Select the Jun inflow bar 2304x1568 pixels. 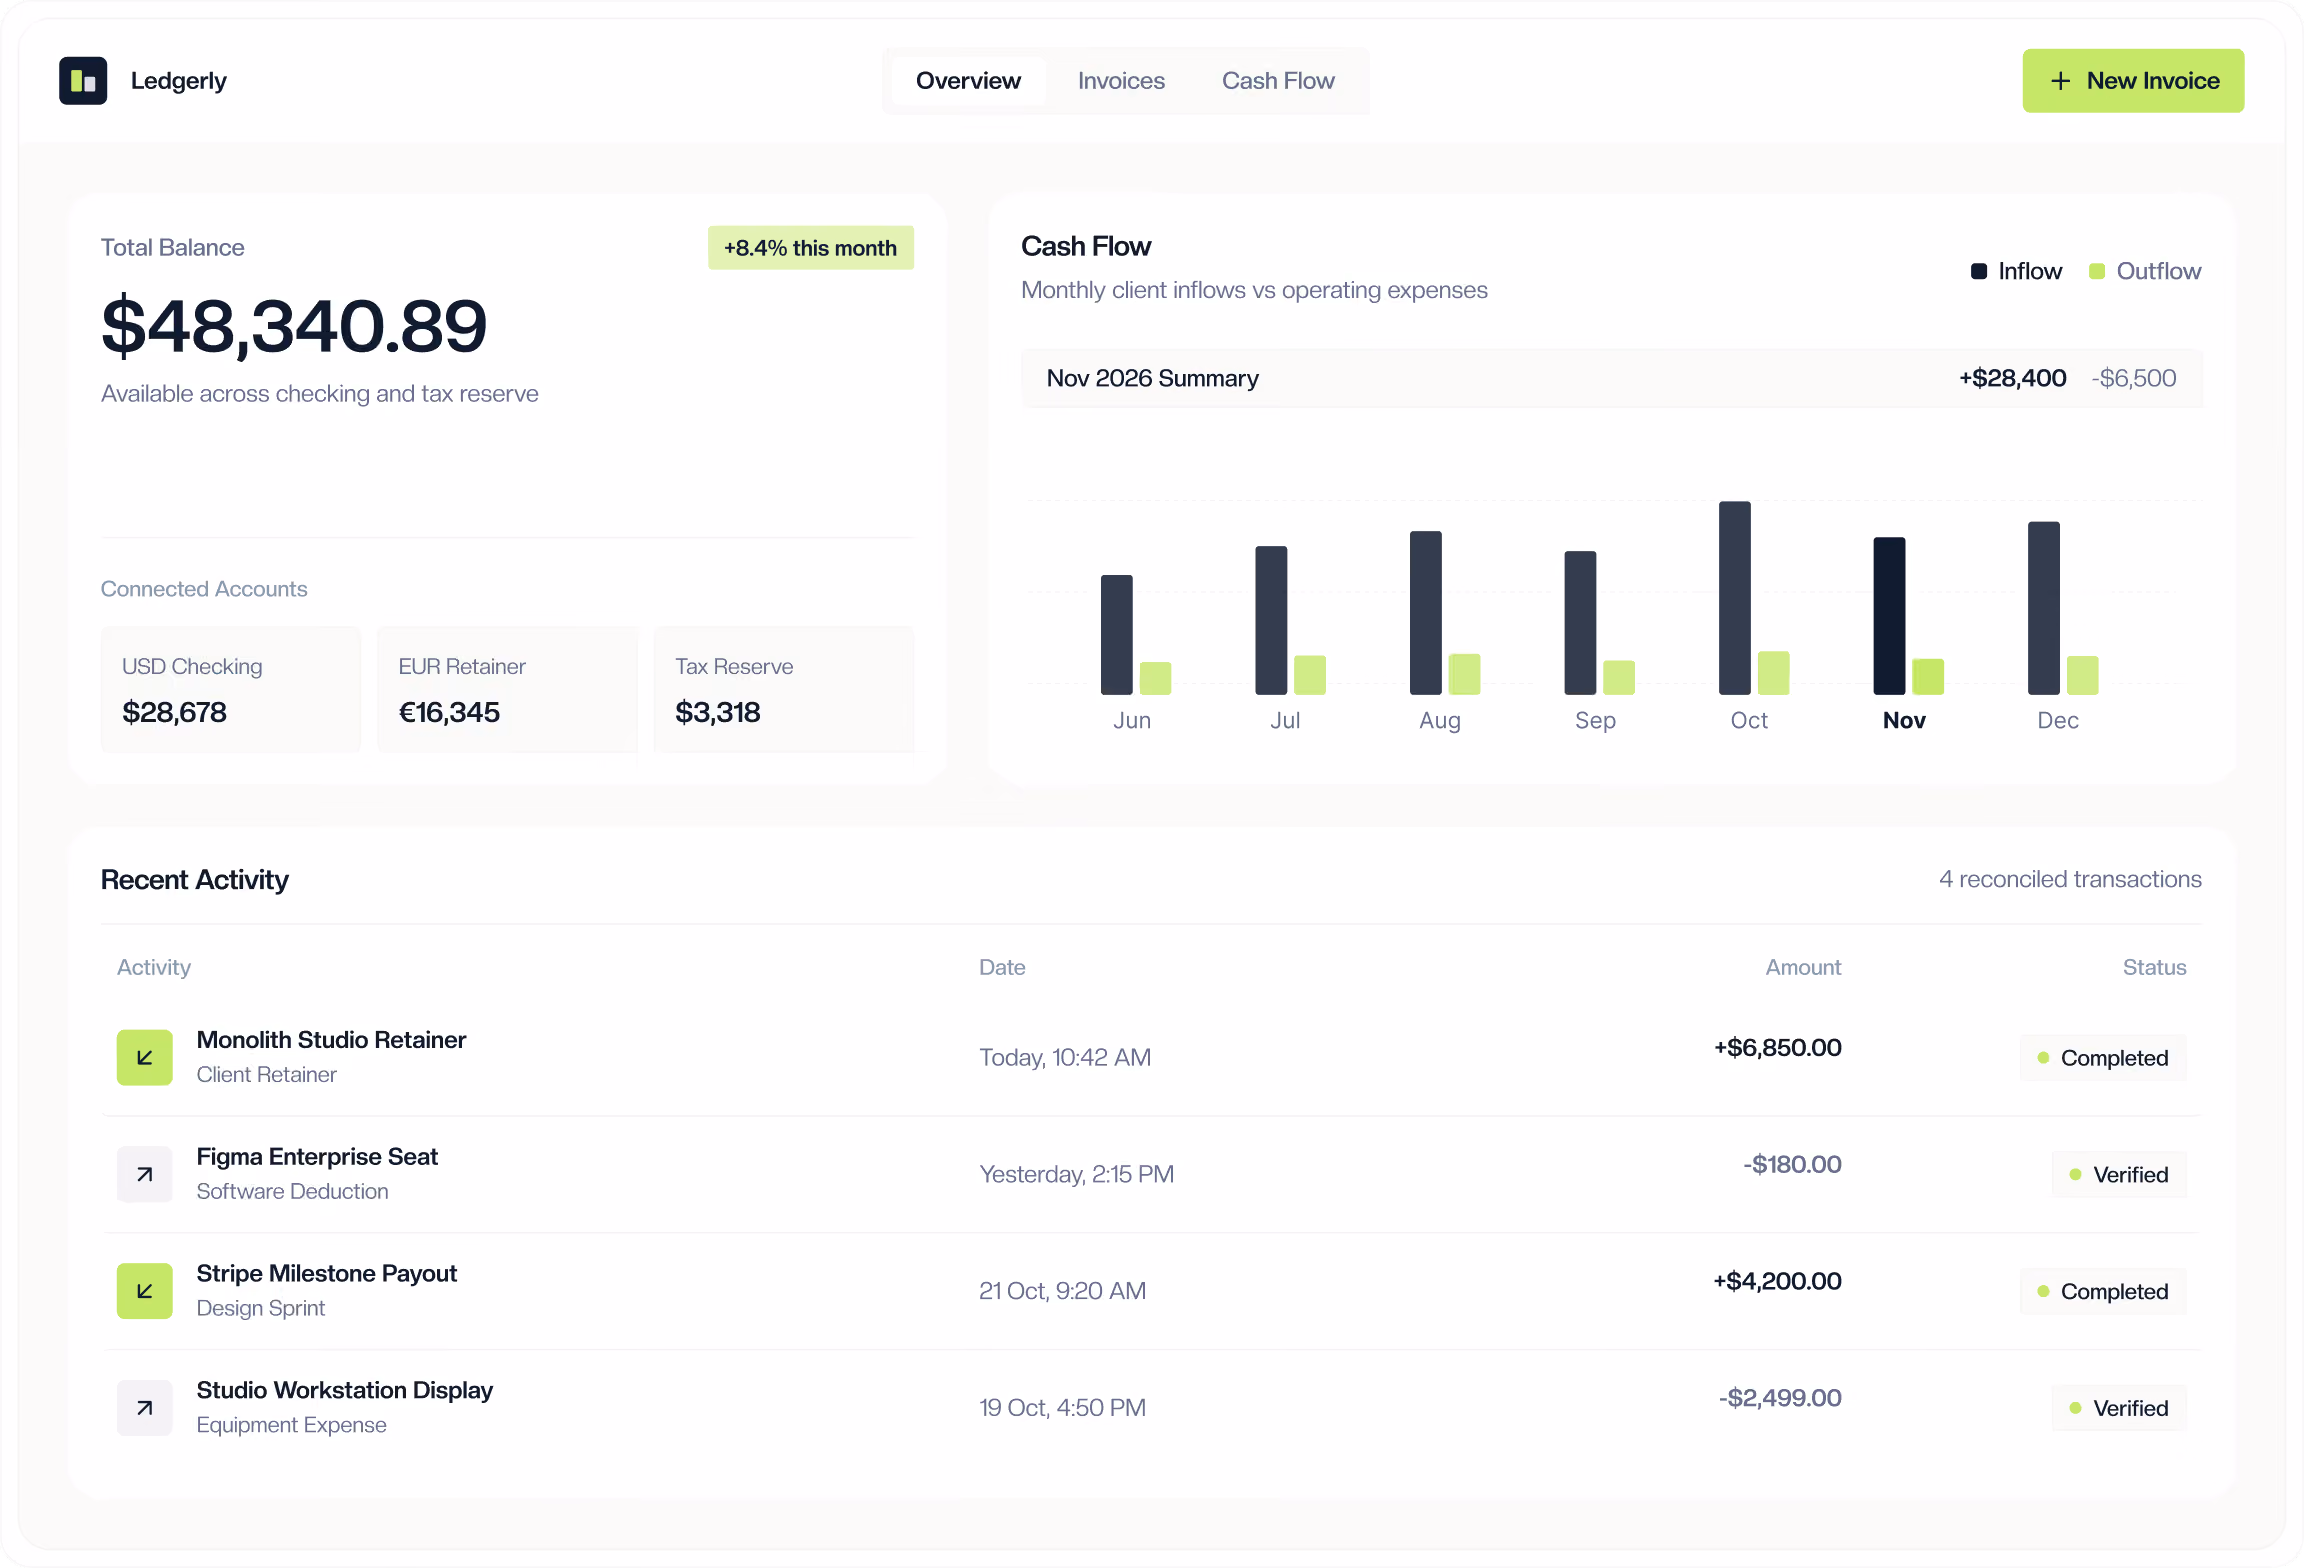pyautogui.click(x=1117, y=635)
